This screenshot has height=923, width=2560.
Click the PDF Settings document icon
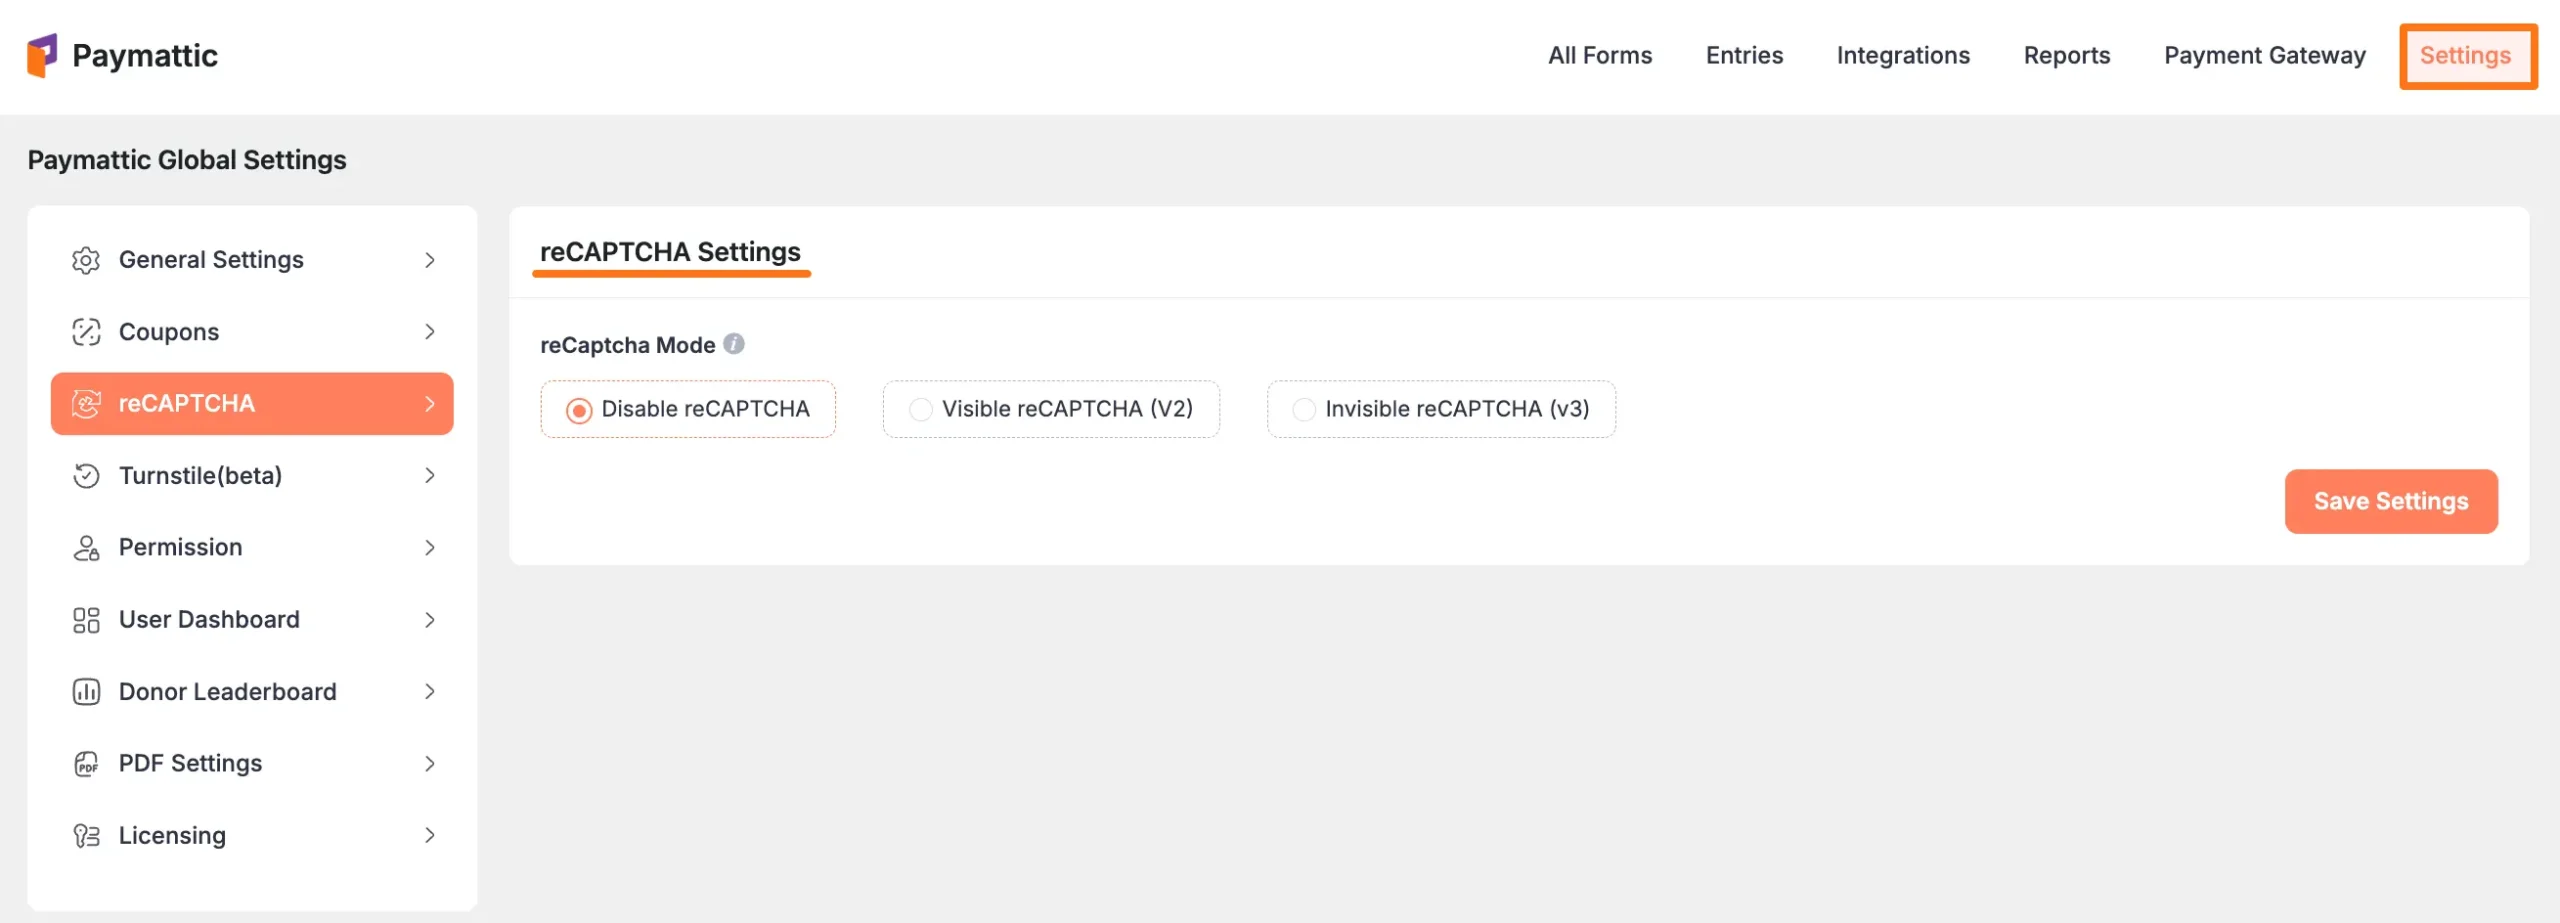pyautogui.click(x=86, y=763)
